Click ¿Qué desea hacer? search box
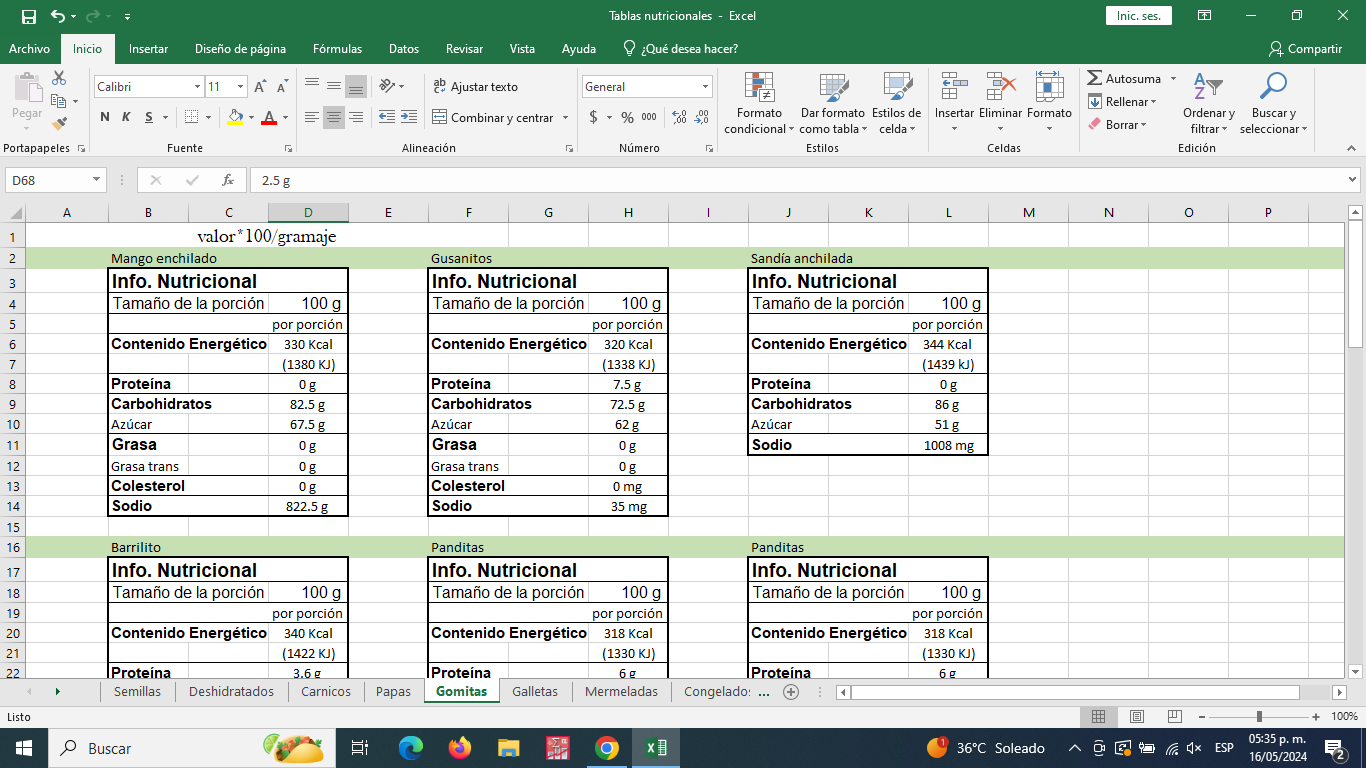This screenshot has width=1366, height=768. point(680,48)
